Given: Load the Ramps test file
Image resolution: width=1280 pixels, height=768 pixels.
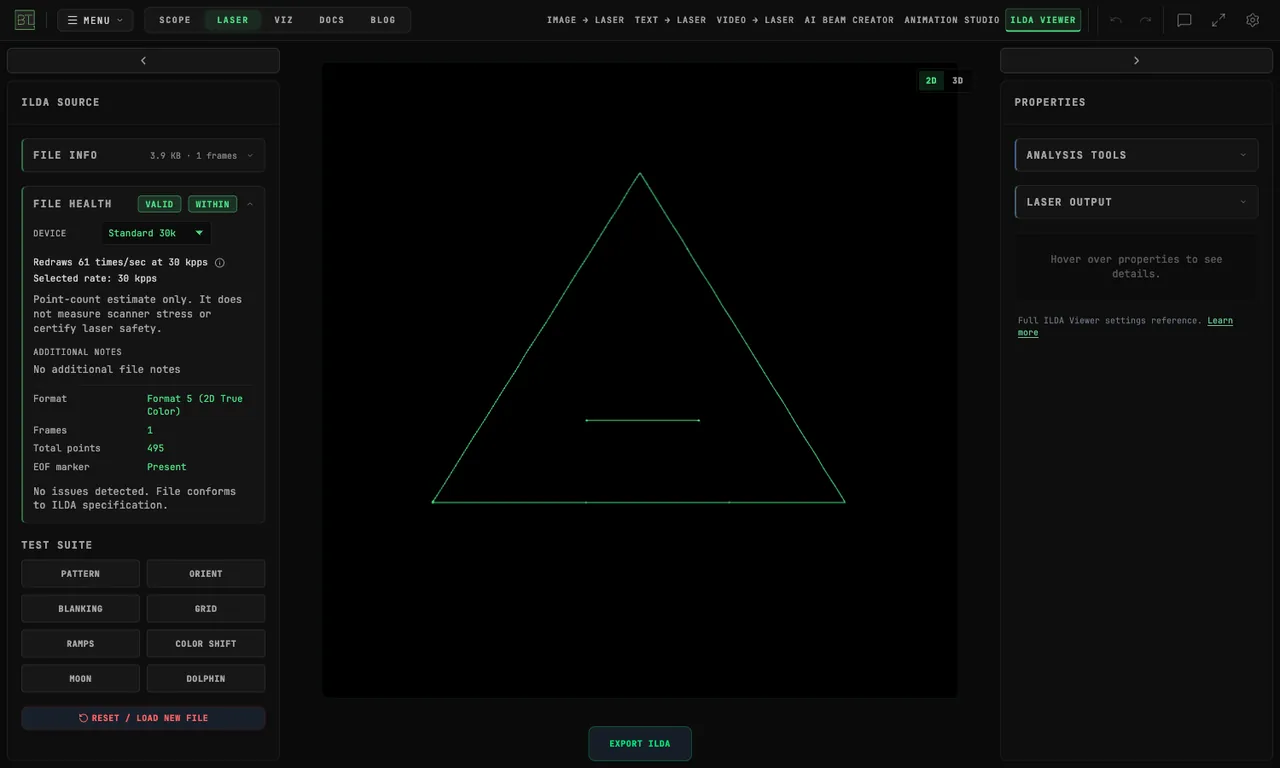Looking at the screenshot, I should [x=81, y=644].
